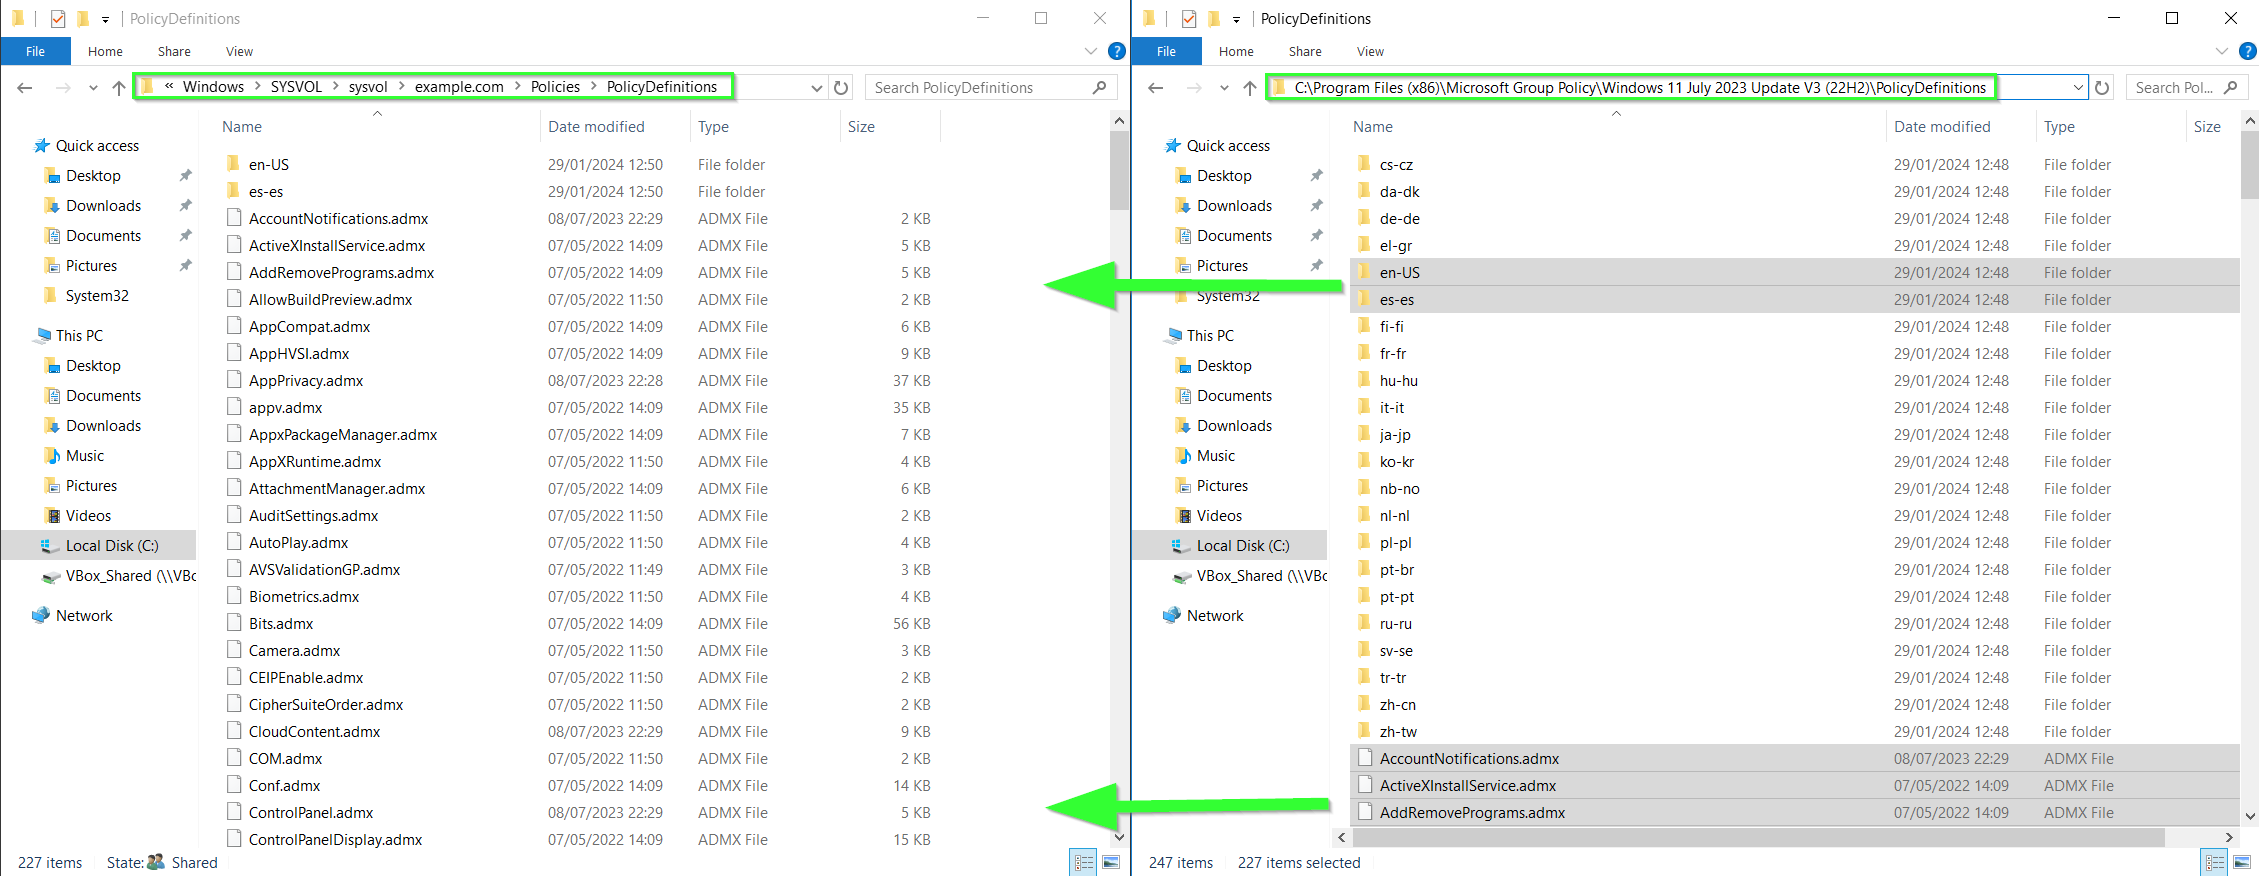
Task: Click the Help icon in left window
Action: click(1117, 51)
